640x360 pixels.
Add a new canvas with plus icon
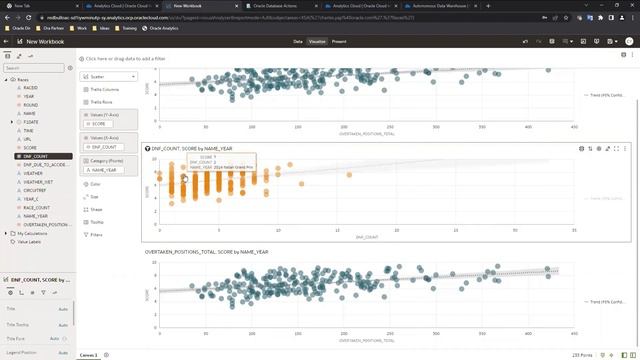tap(106, 355)
